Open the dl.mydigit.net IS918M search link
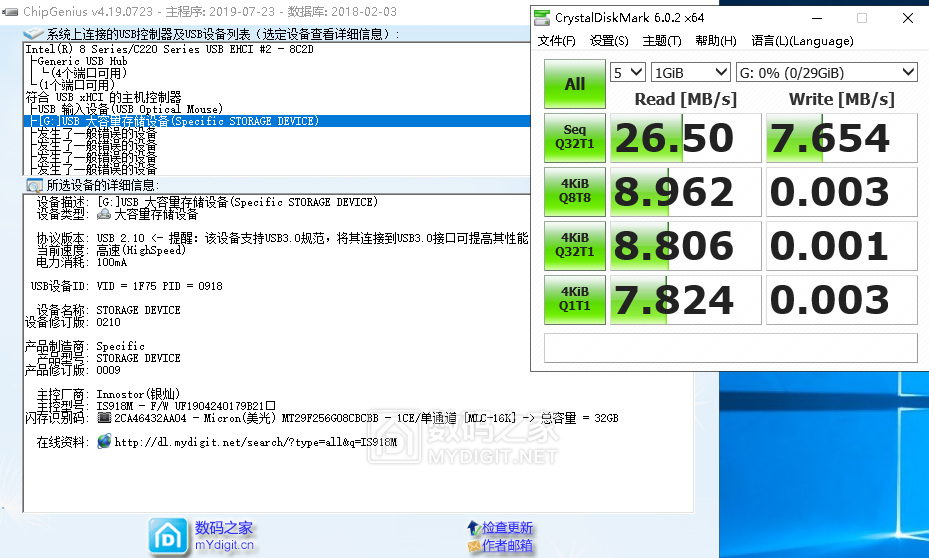The image size is (929, 558). tap(255, 442)
